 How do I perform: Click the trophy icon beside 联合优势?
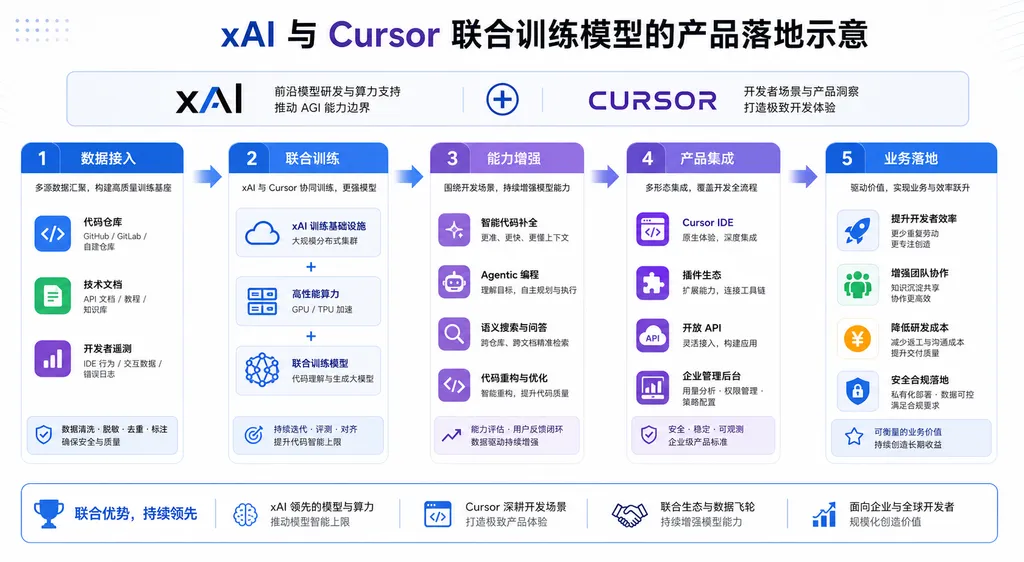coord(48,513)
